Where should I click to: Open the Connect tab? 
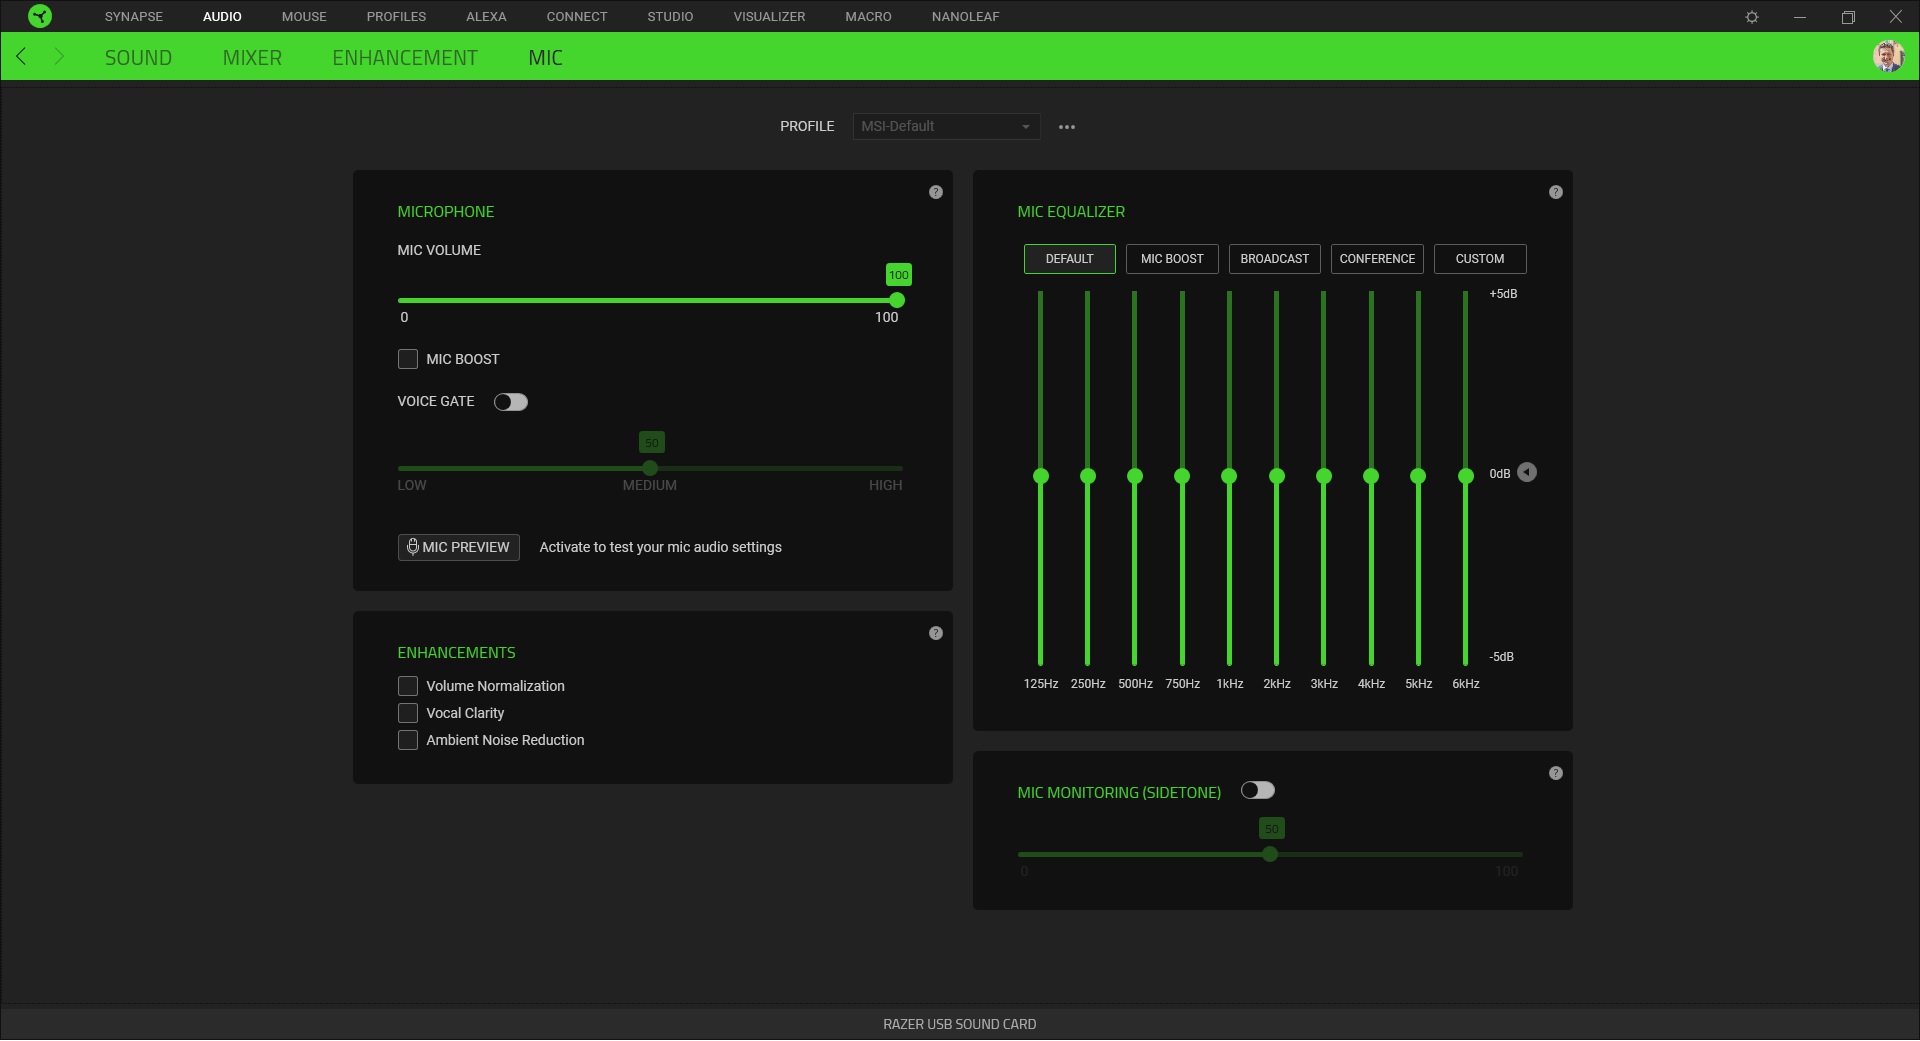[x=577, y=17]
